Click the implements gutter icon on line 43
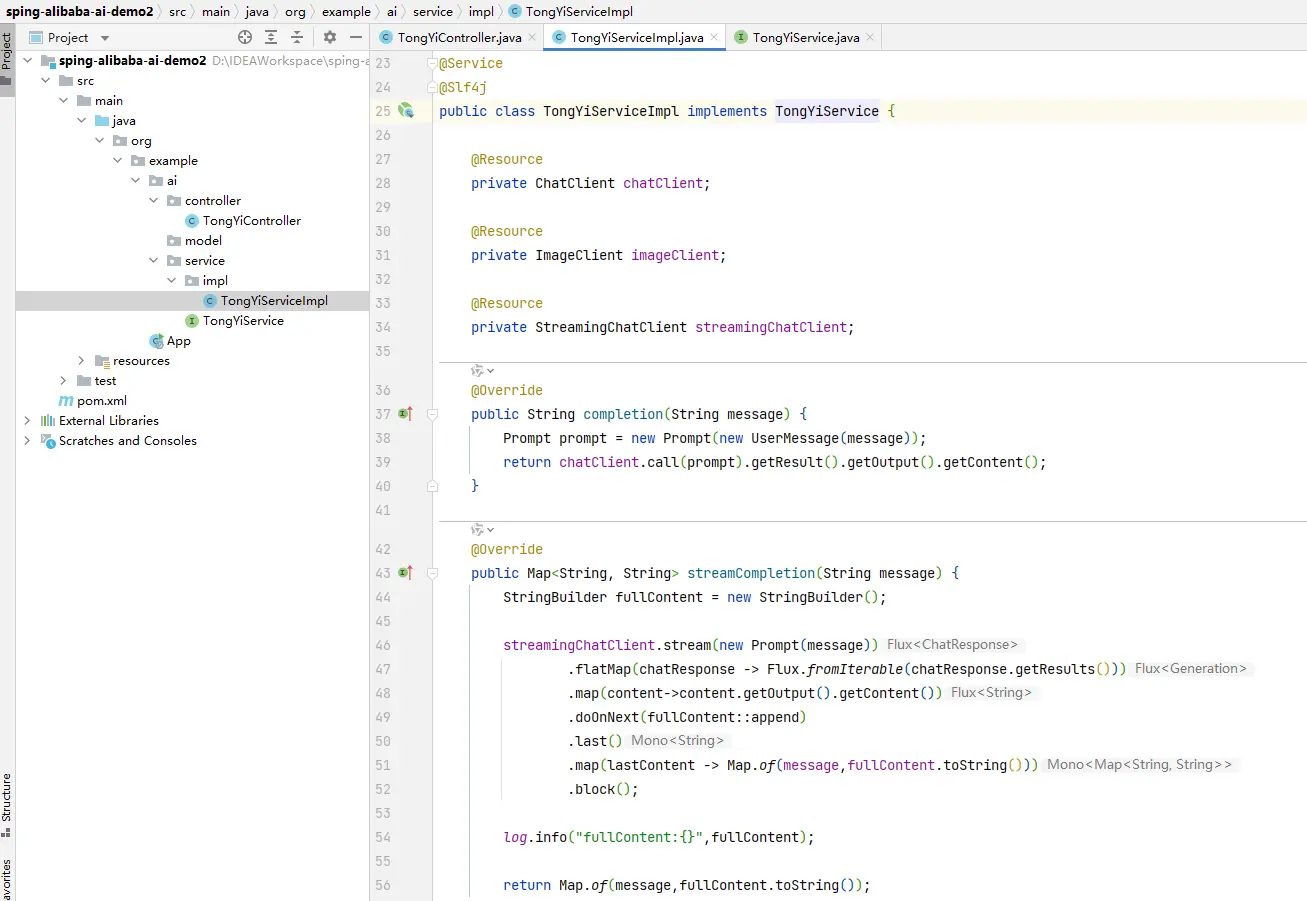The width and height of the screenshot is (1307, 901). (405, 573)
